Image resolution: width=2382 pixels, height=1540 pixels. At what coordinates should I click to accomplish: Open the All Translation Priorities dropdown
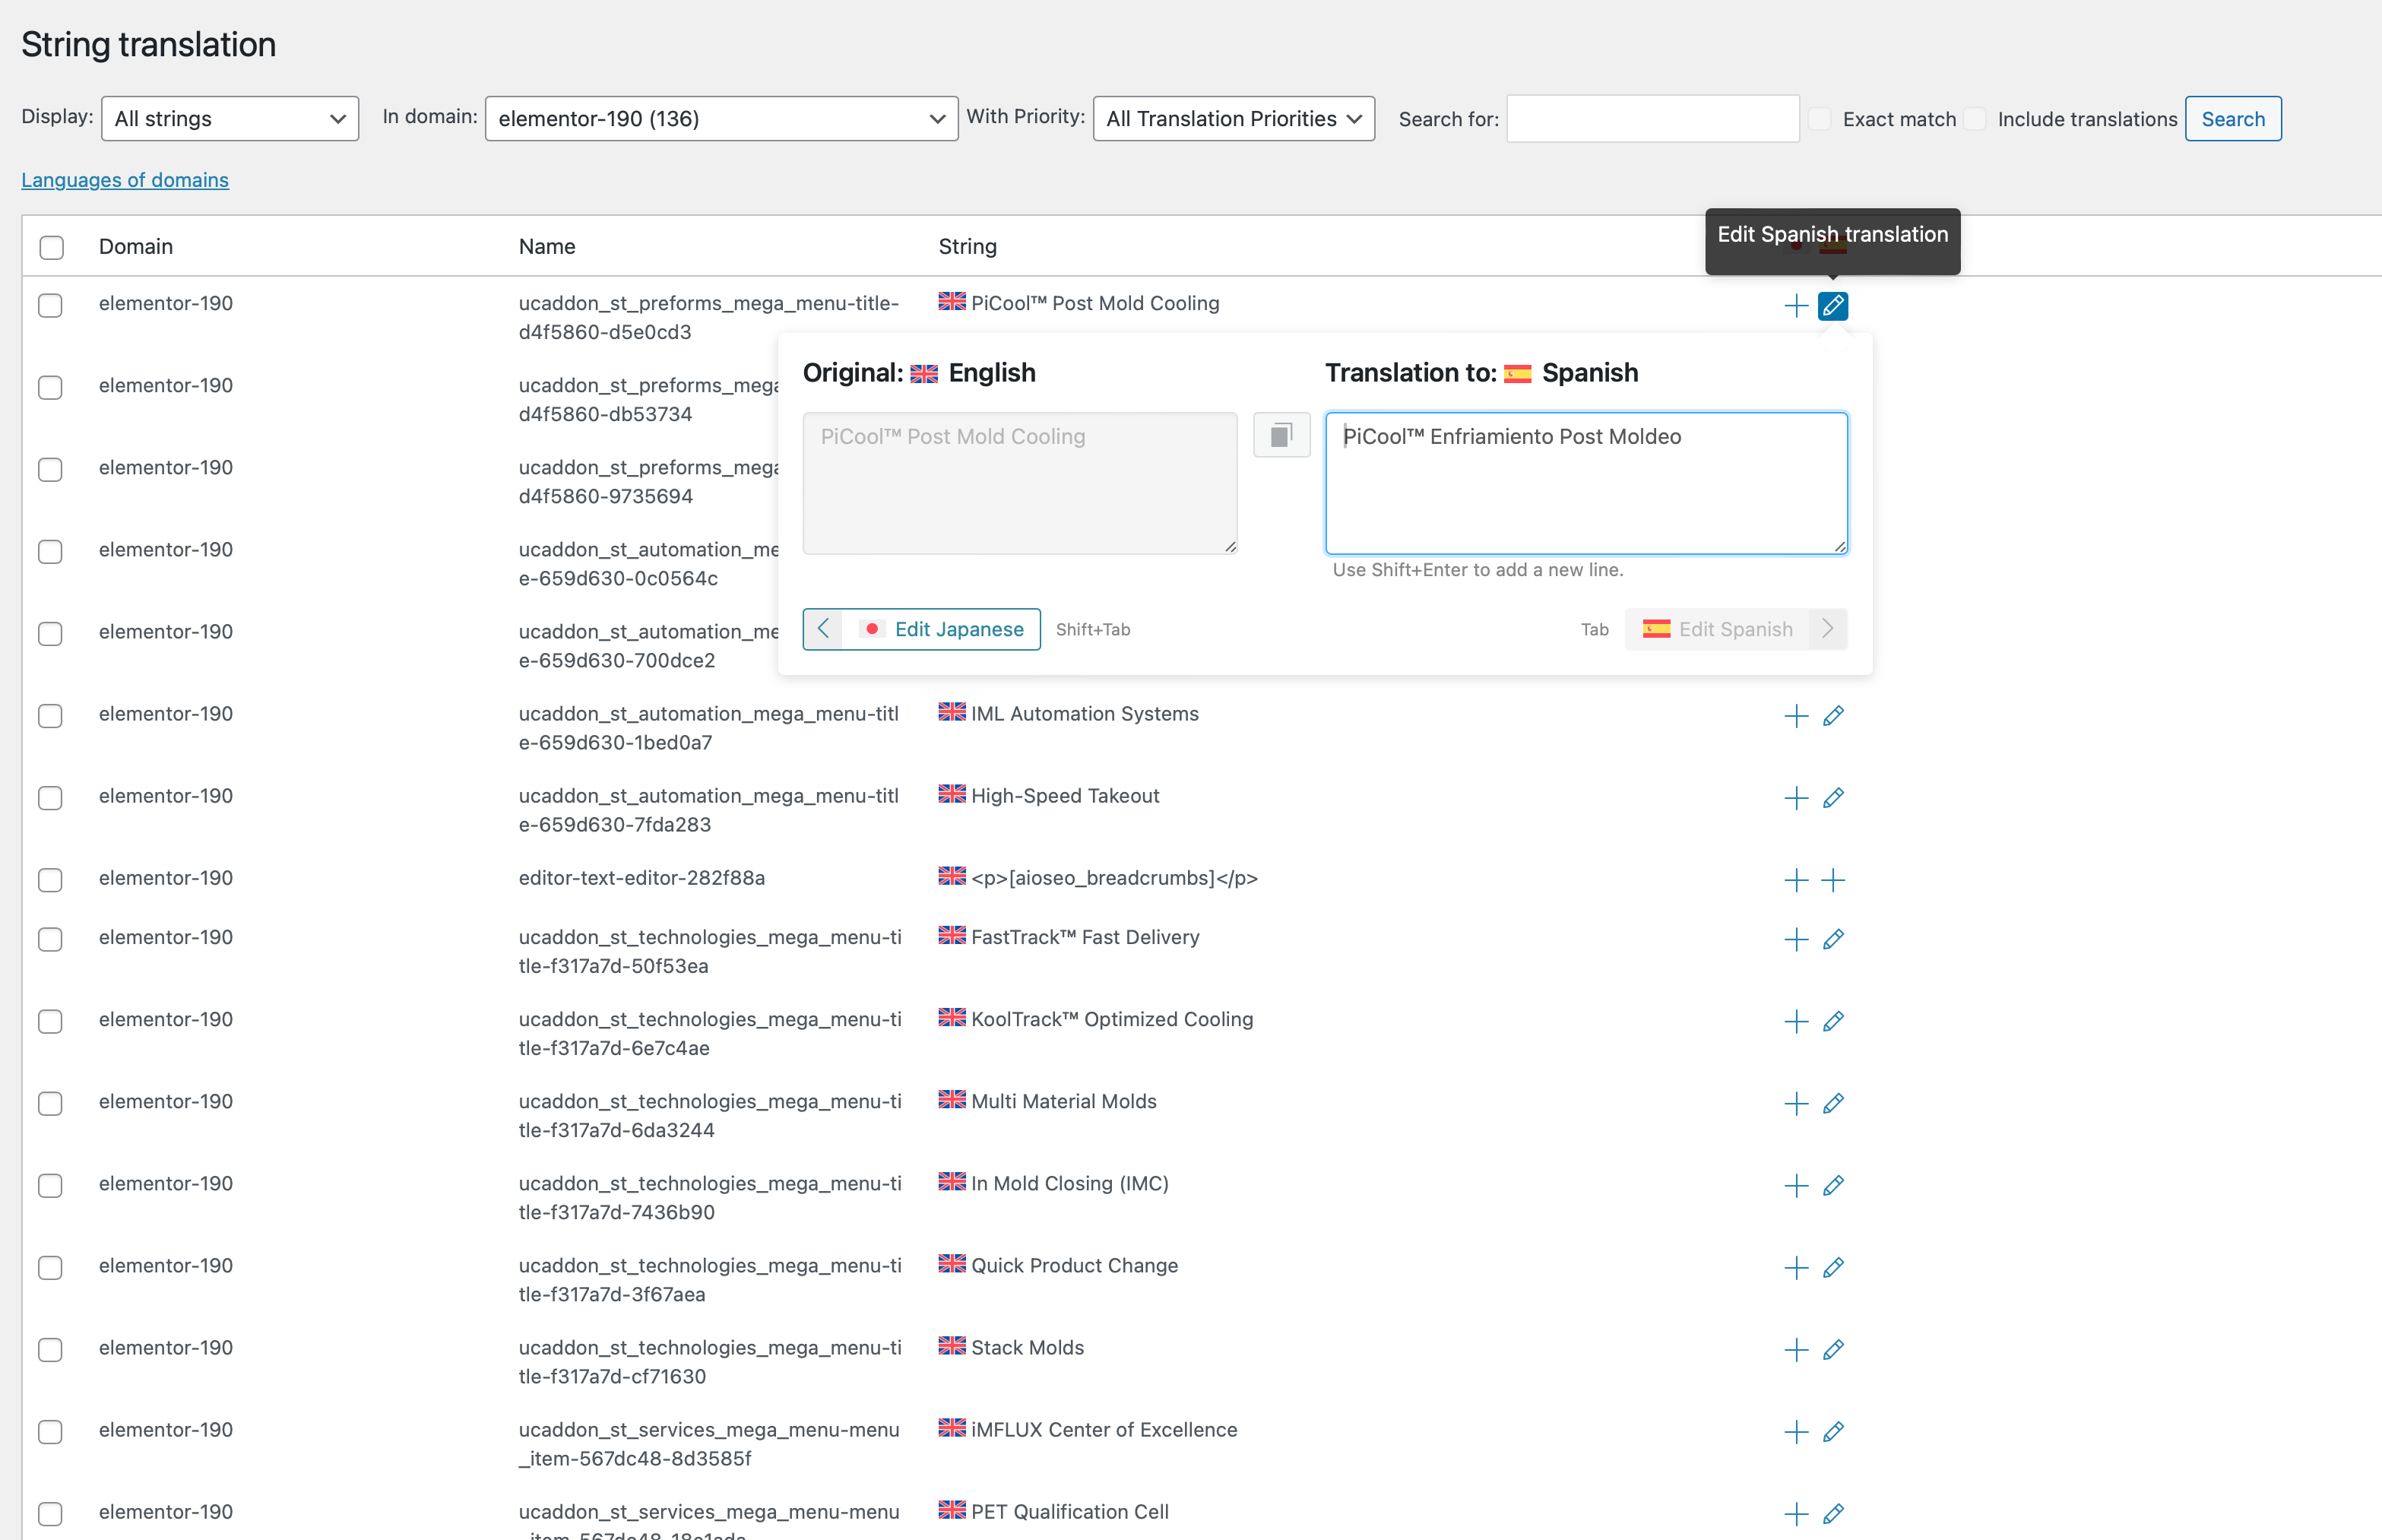click(x=1234, y=119)
